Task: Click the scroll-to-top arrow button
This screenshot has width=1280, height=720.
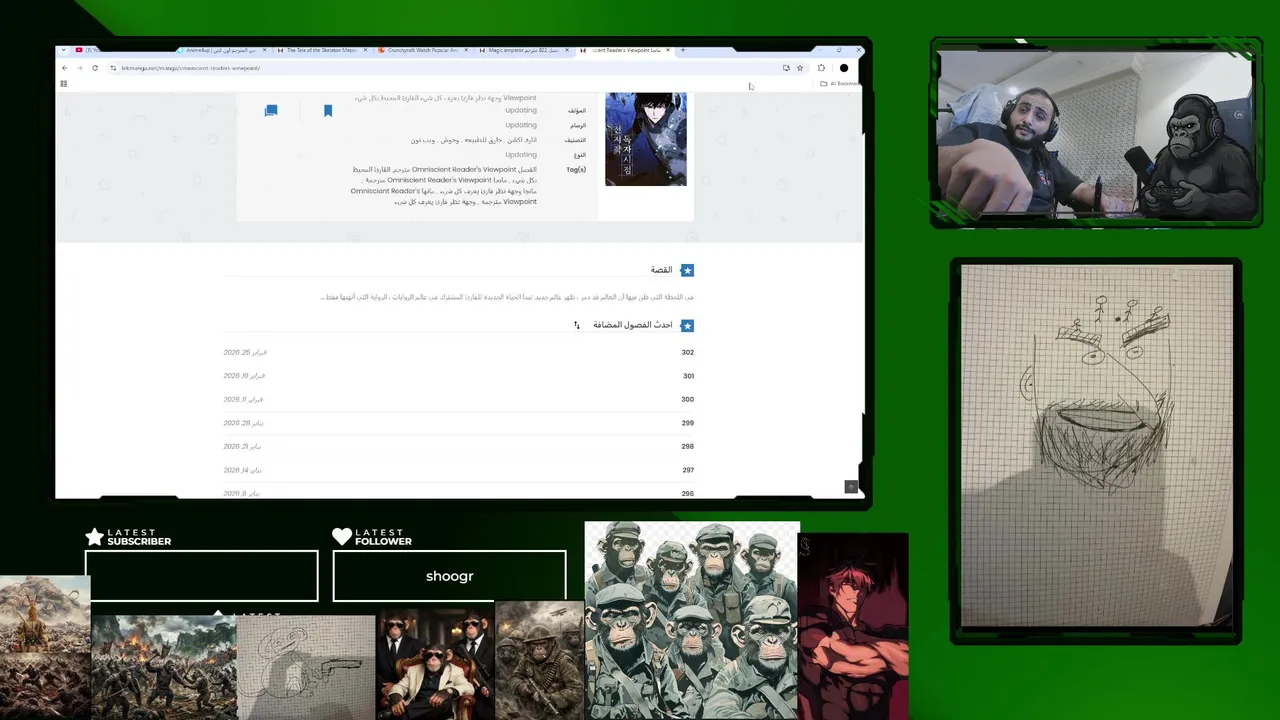Action: [x=851, y=487]
